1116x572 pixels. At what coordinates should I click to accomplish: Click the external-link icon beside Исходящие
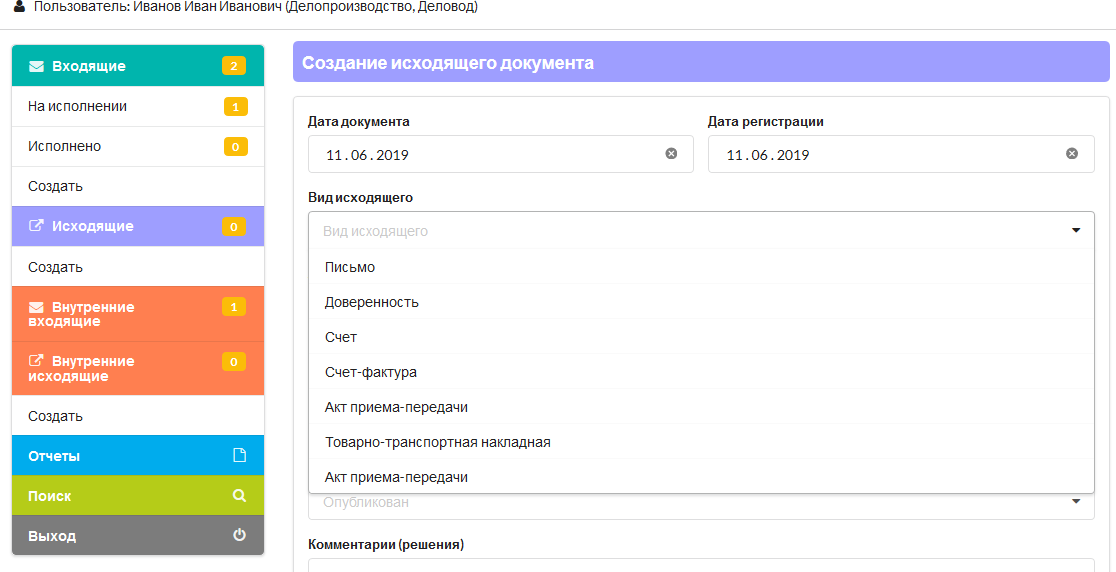point(36,226)
